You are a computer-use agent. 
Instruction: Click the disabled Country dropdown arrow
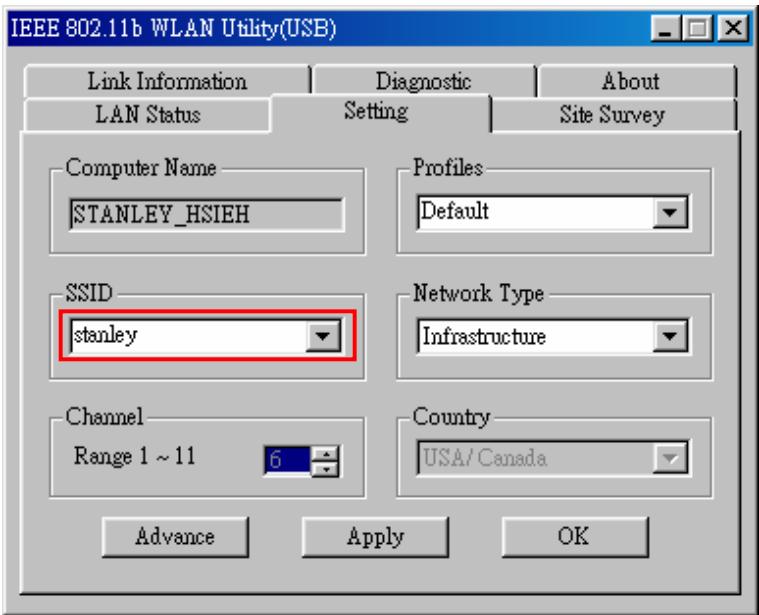tap(670, 458)
